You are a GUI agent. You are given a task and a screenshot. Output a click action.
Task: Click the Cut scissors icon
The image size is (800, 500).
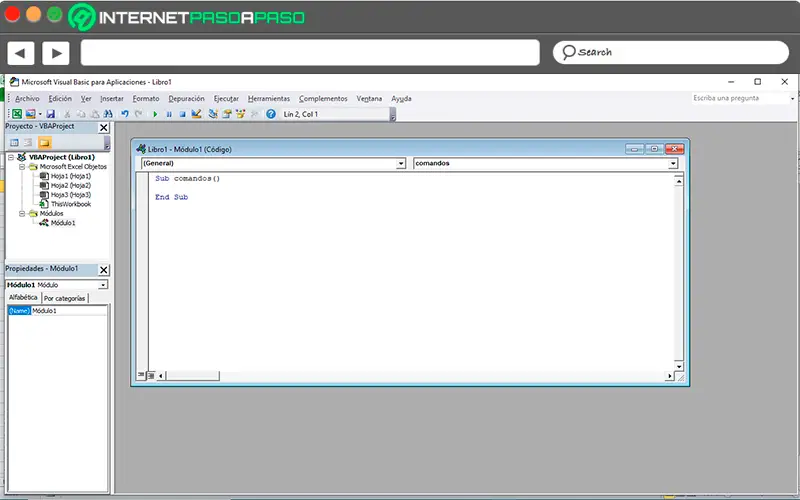[67, 114]
